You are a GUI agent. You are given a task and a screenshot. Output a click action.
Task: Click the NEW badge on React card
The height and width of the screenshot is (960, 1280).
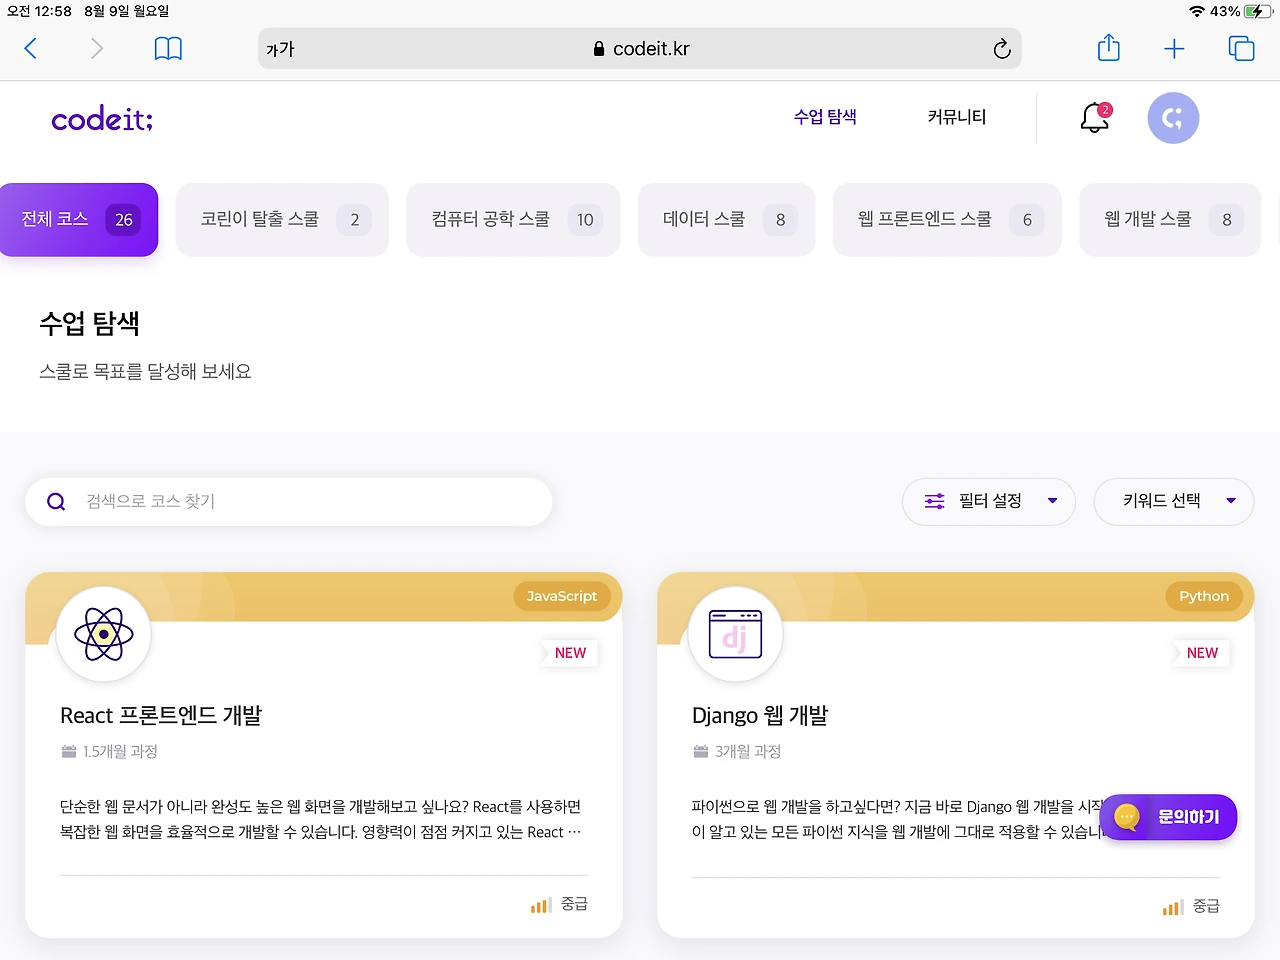pos(570,653)
